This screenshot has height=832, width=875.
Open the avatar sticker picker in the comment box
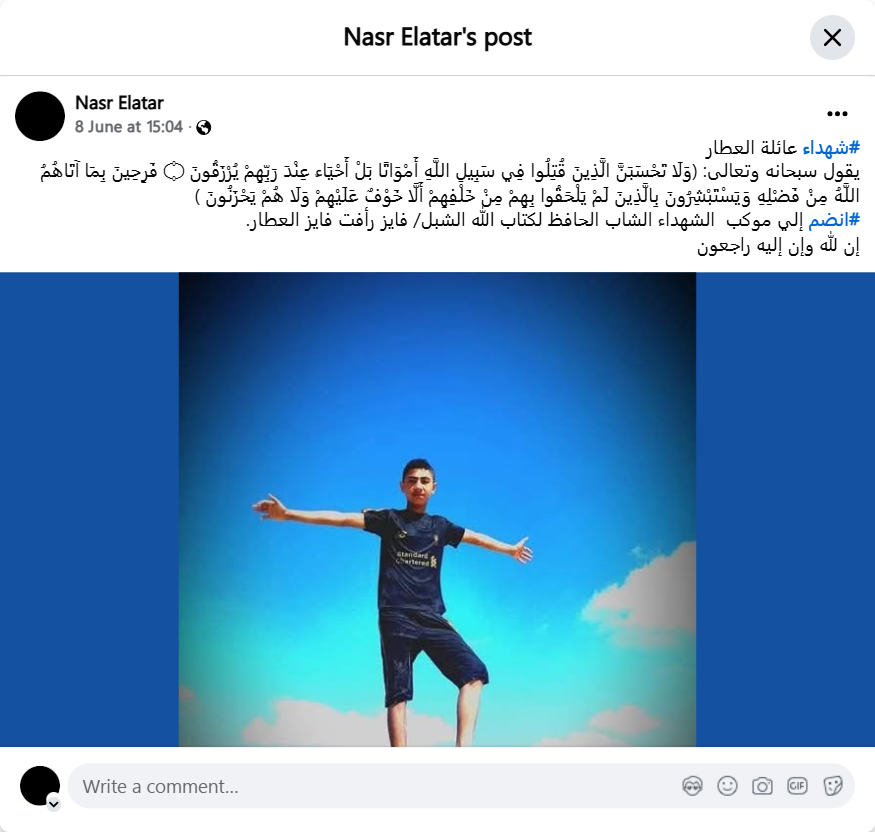pyautogui.click(x=692, y=786)
